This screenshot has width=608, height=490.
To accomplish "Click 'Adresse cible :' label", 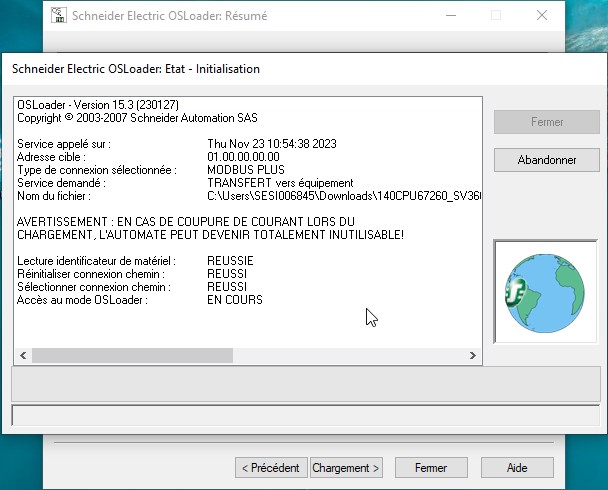I will (x=51, y=157).
